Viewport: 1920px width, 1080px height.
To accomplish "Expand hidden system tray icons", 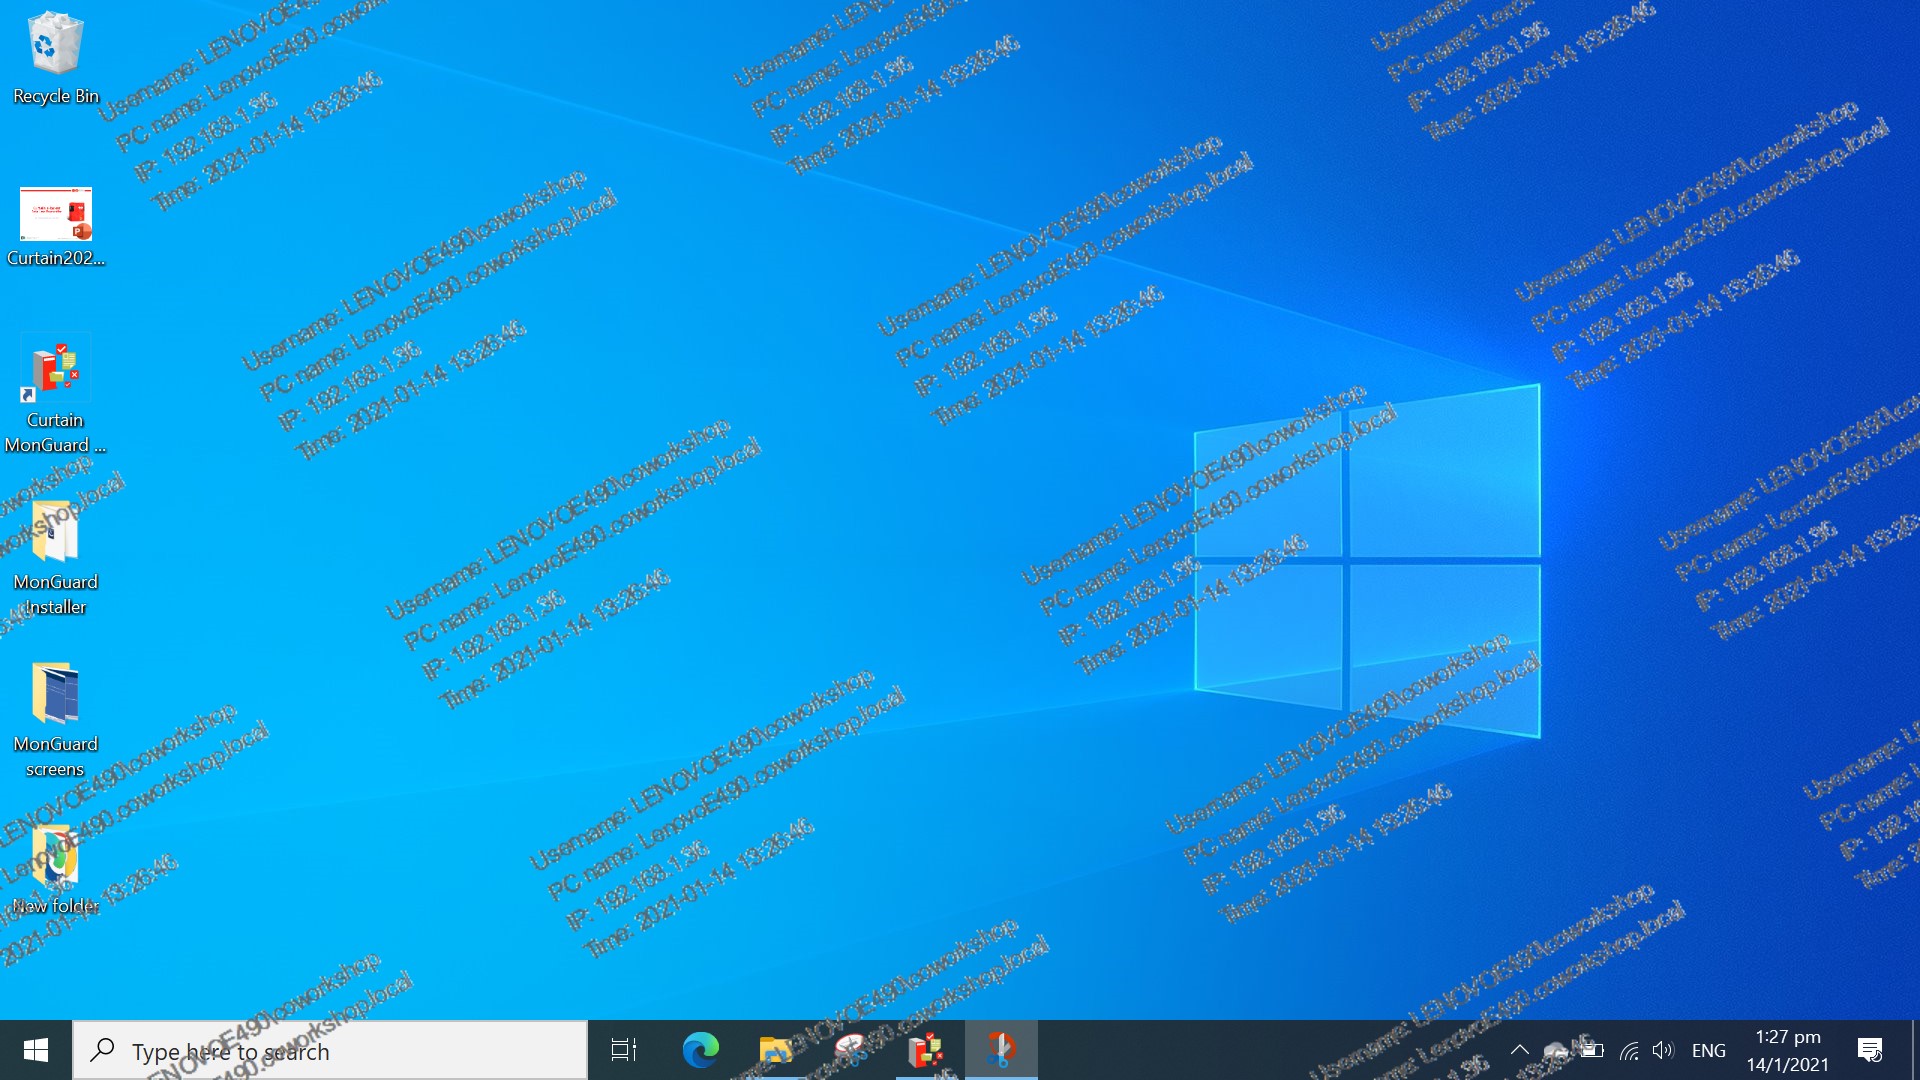I will coord(1520,1050).
